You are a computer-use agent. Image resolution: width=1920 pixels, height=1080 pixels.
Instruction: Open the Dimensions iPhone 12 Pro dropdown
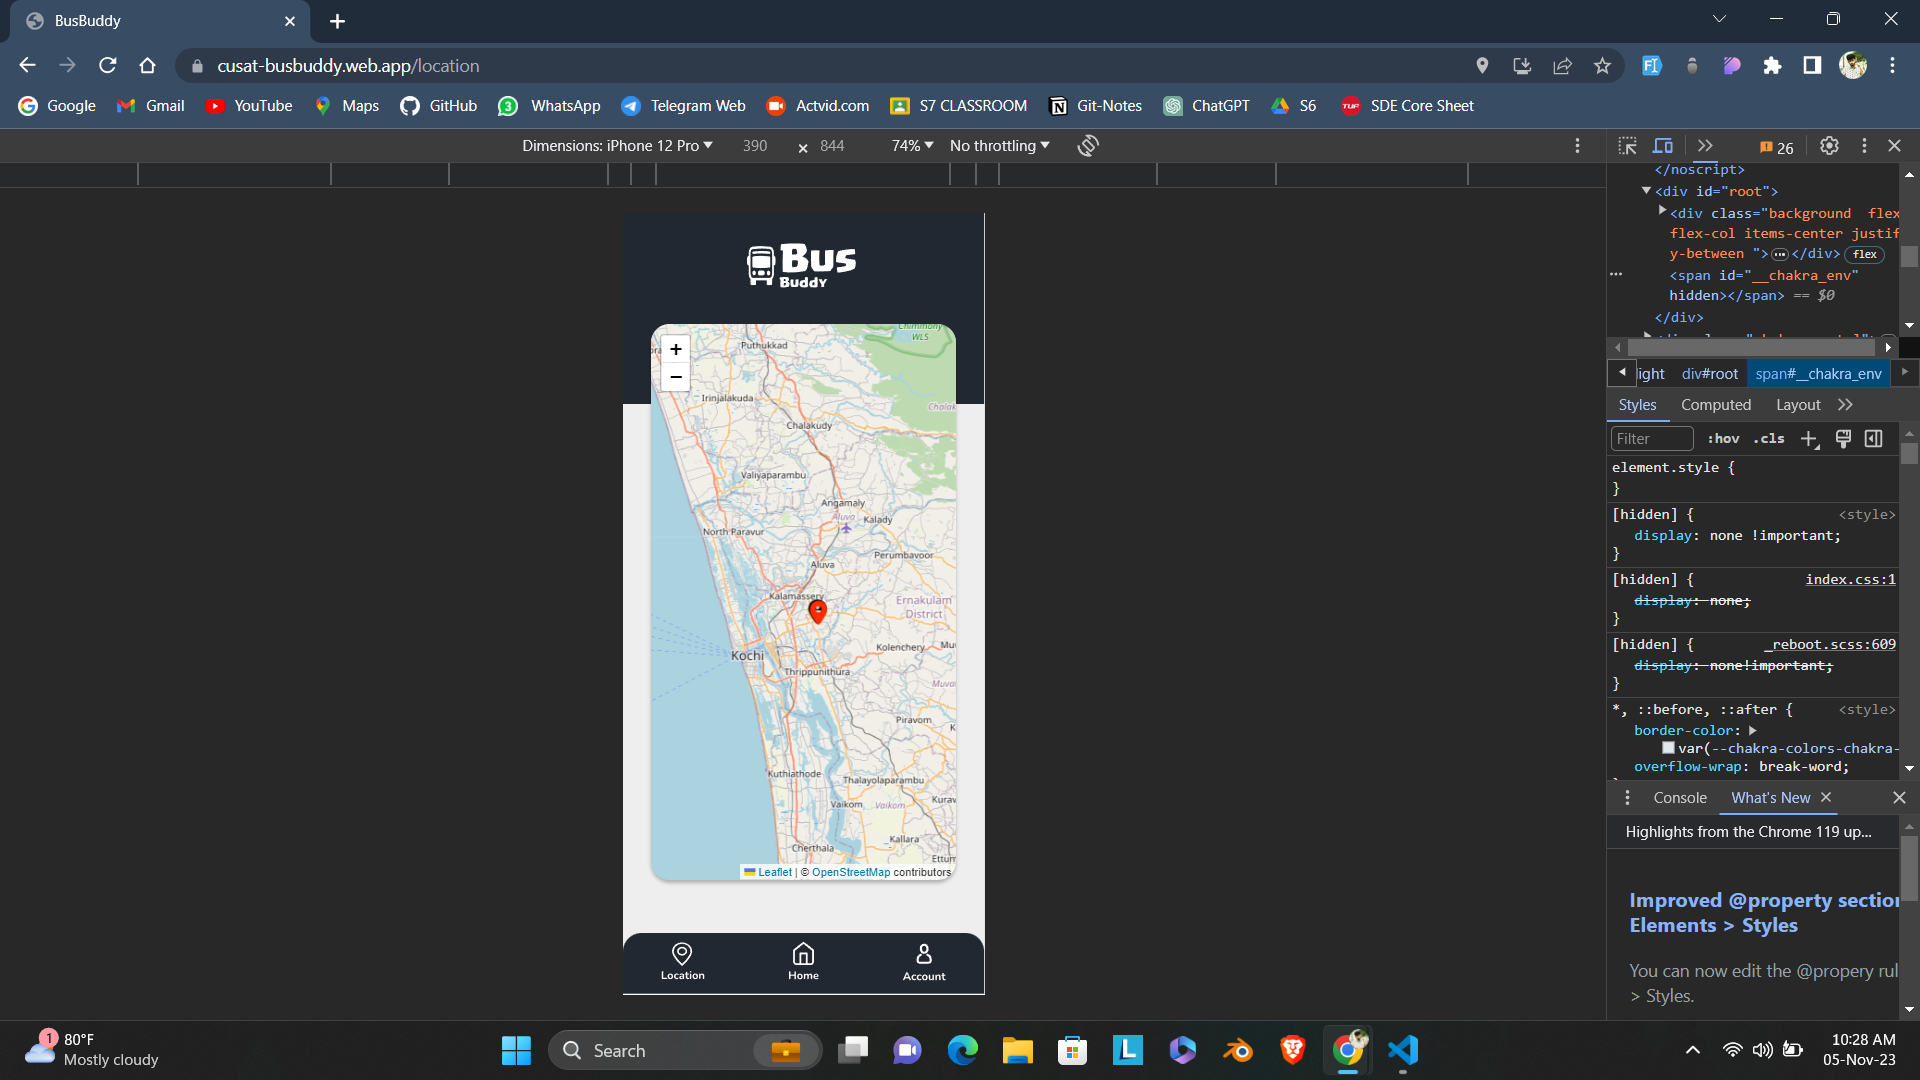tap(617, 146)
